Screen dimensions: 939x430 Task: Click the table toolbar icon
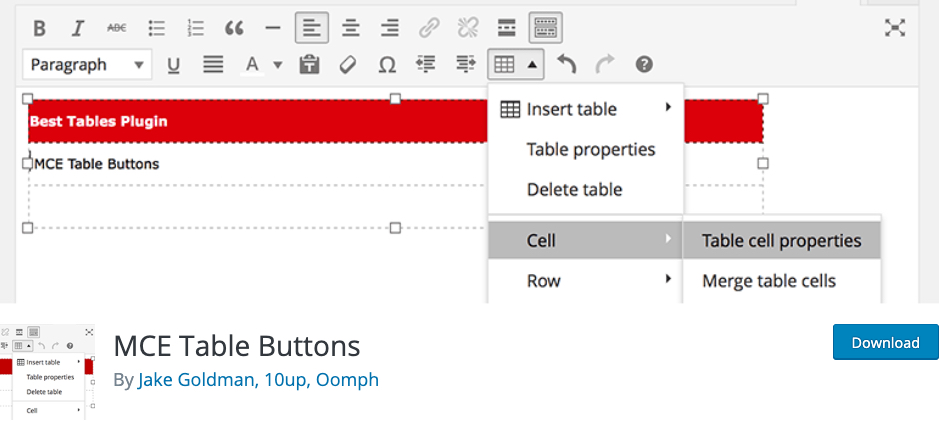504,65
